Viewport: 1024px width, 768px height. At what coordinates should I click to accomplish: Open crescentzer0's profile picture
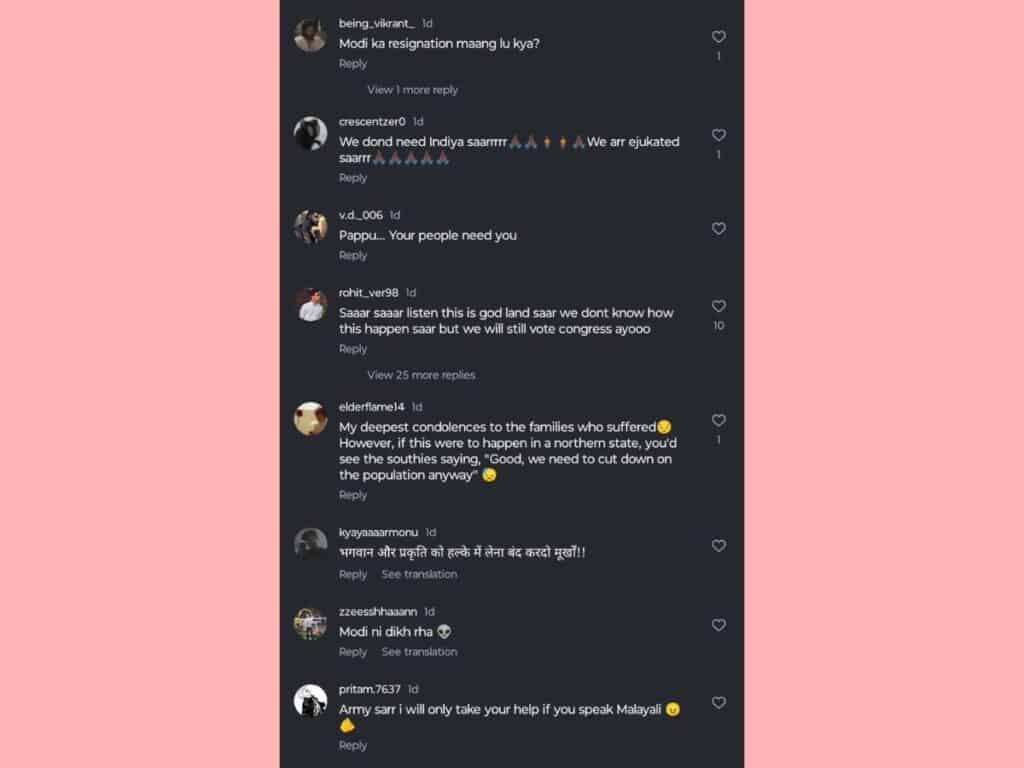pos(310,133)
